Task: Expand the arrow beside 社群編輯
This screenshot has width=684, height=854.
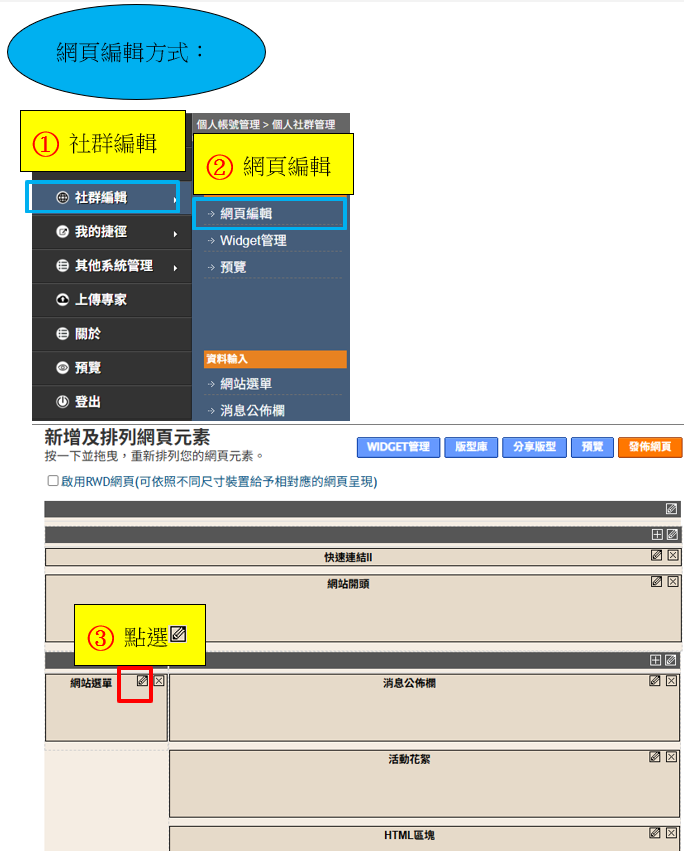Action: 175,200
